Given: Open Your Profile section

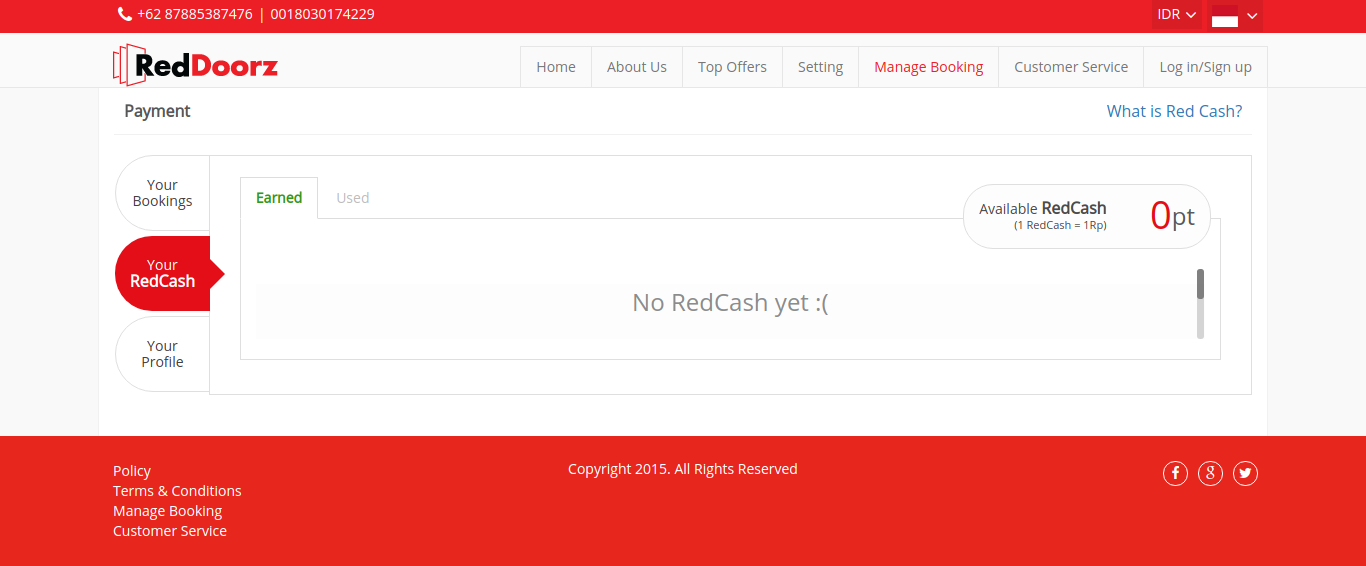Looking at the screenshot, I should (x=162, y=354).
